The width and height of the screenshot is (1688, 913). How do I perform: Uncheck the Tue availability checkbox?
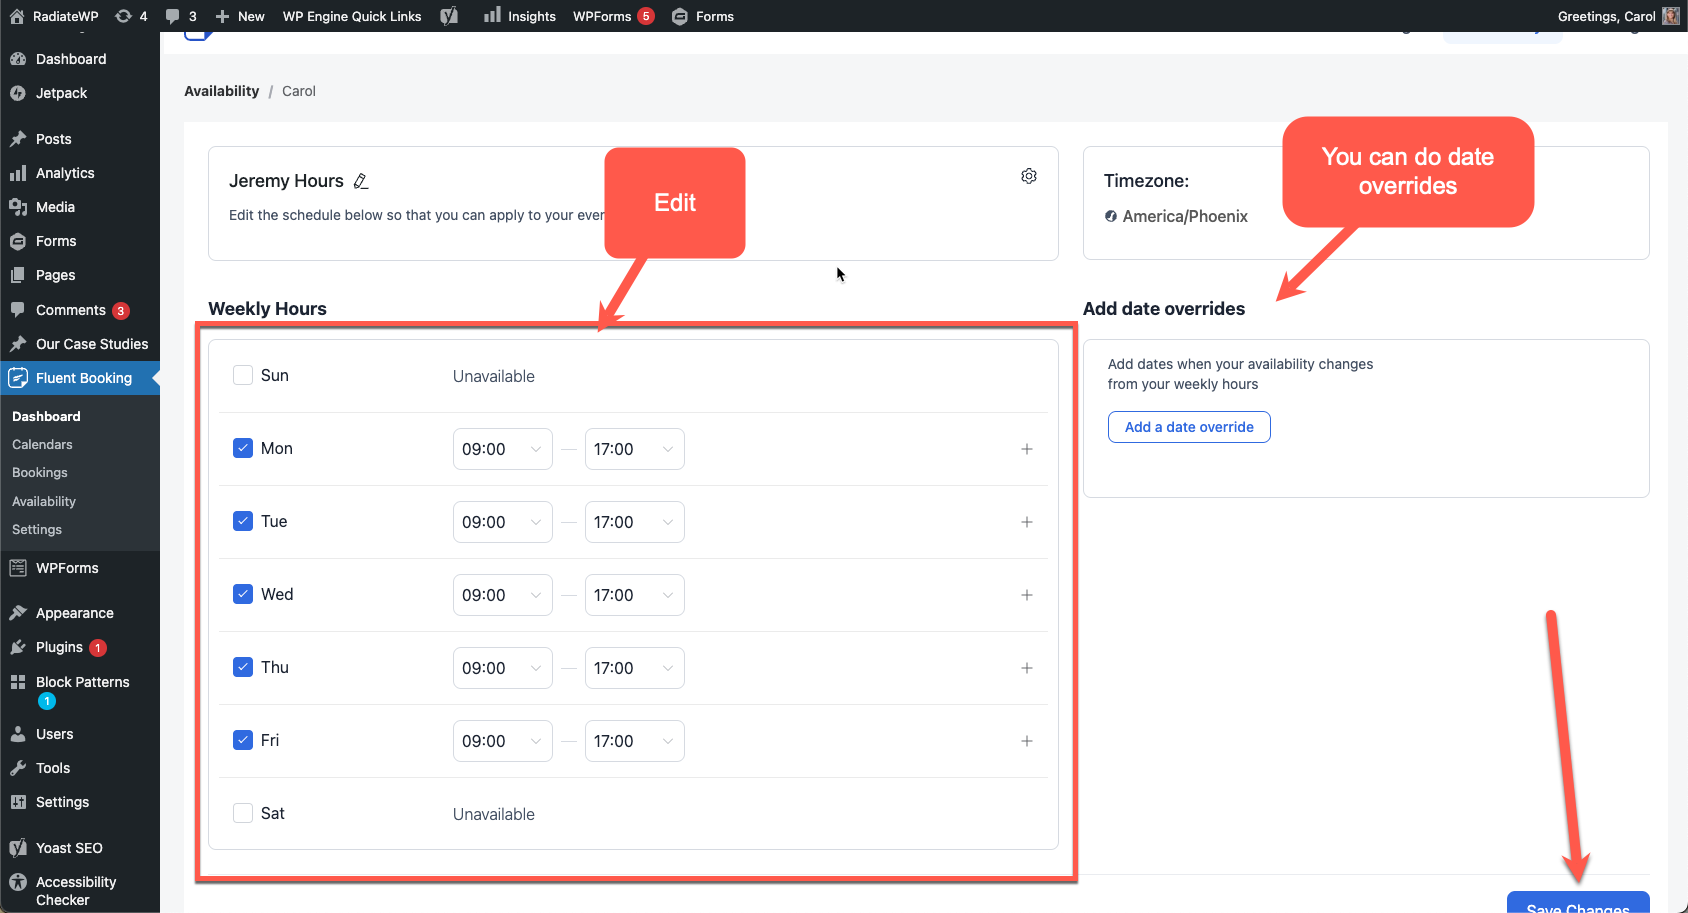coord(243,521)
